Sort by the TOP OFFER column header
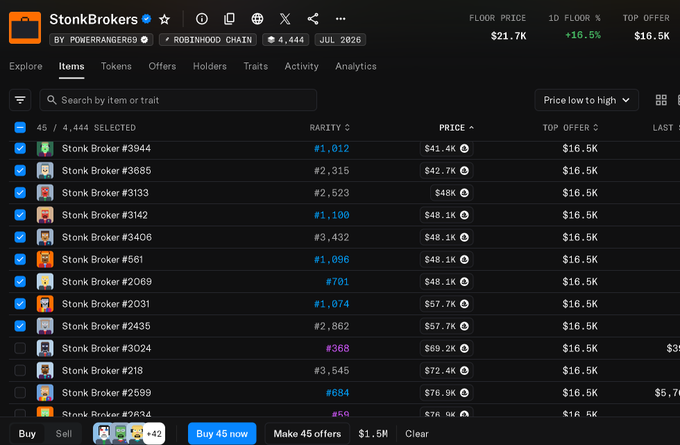This screenshot has width=680, height=445. (x=570, y=128)
